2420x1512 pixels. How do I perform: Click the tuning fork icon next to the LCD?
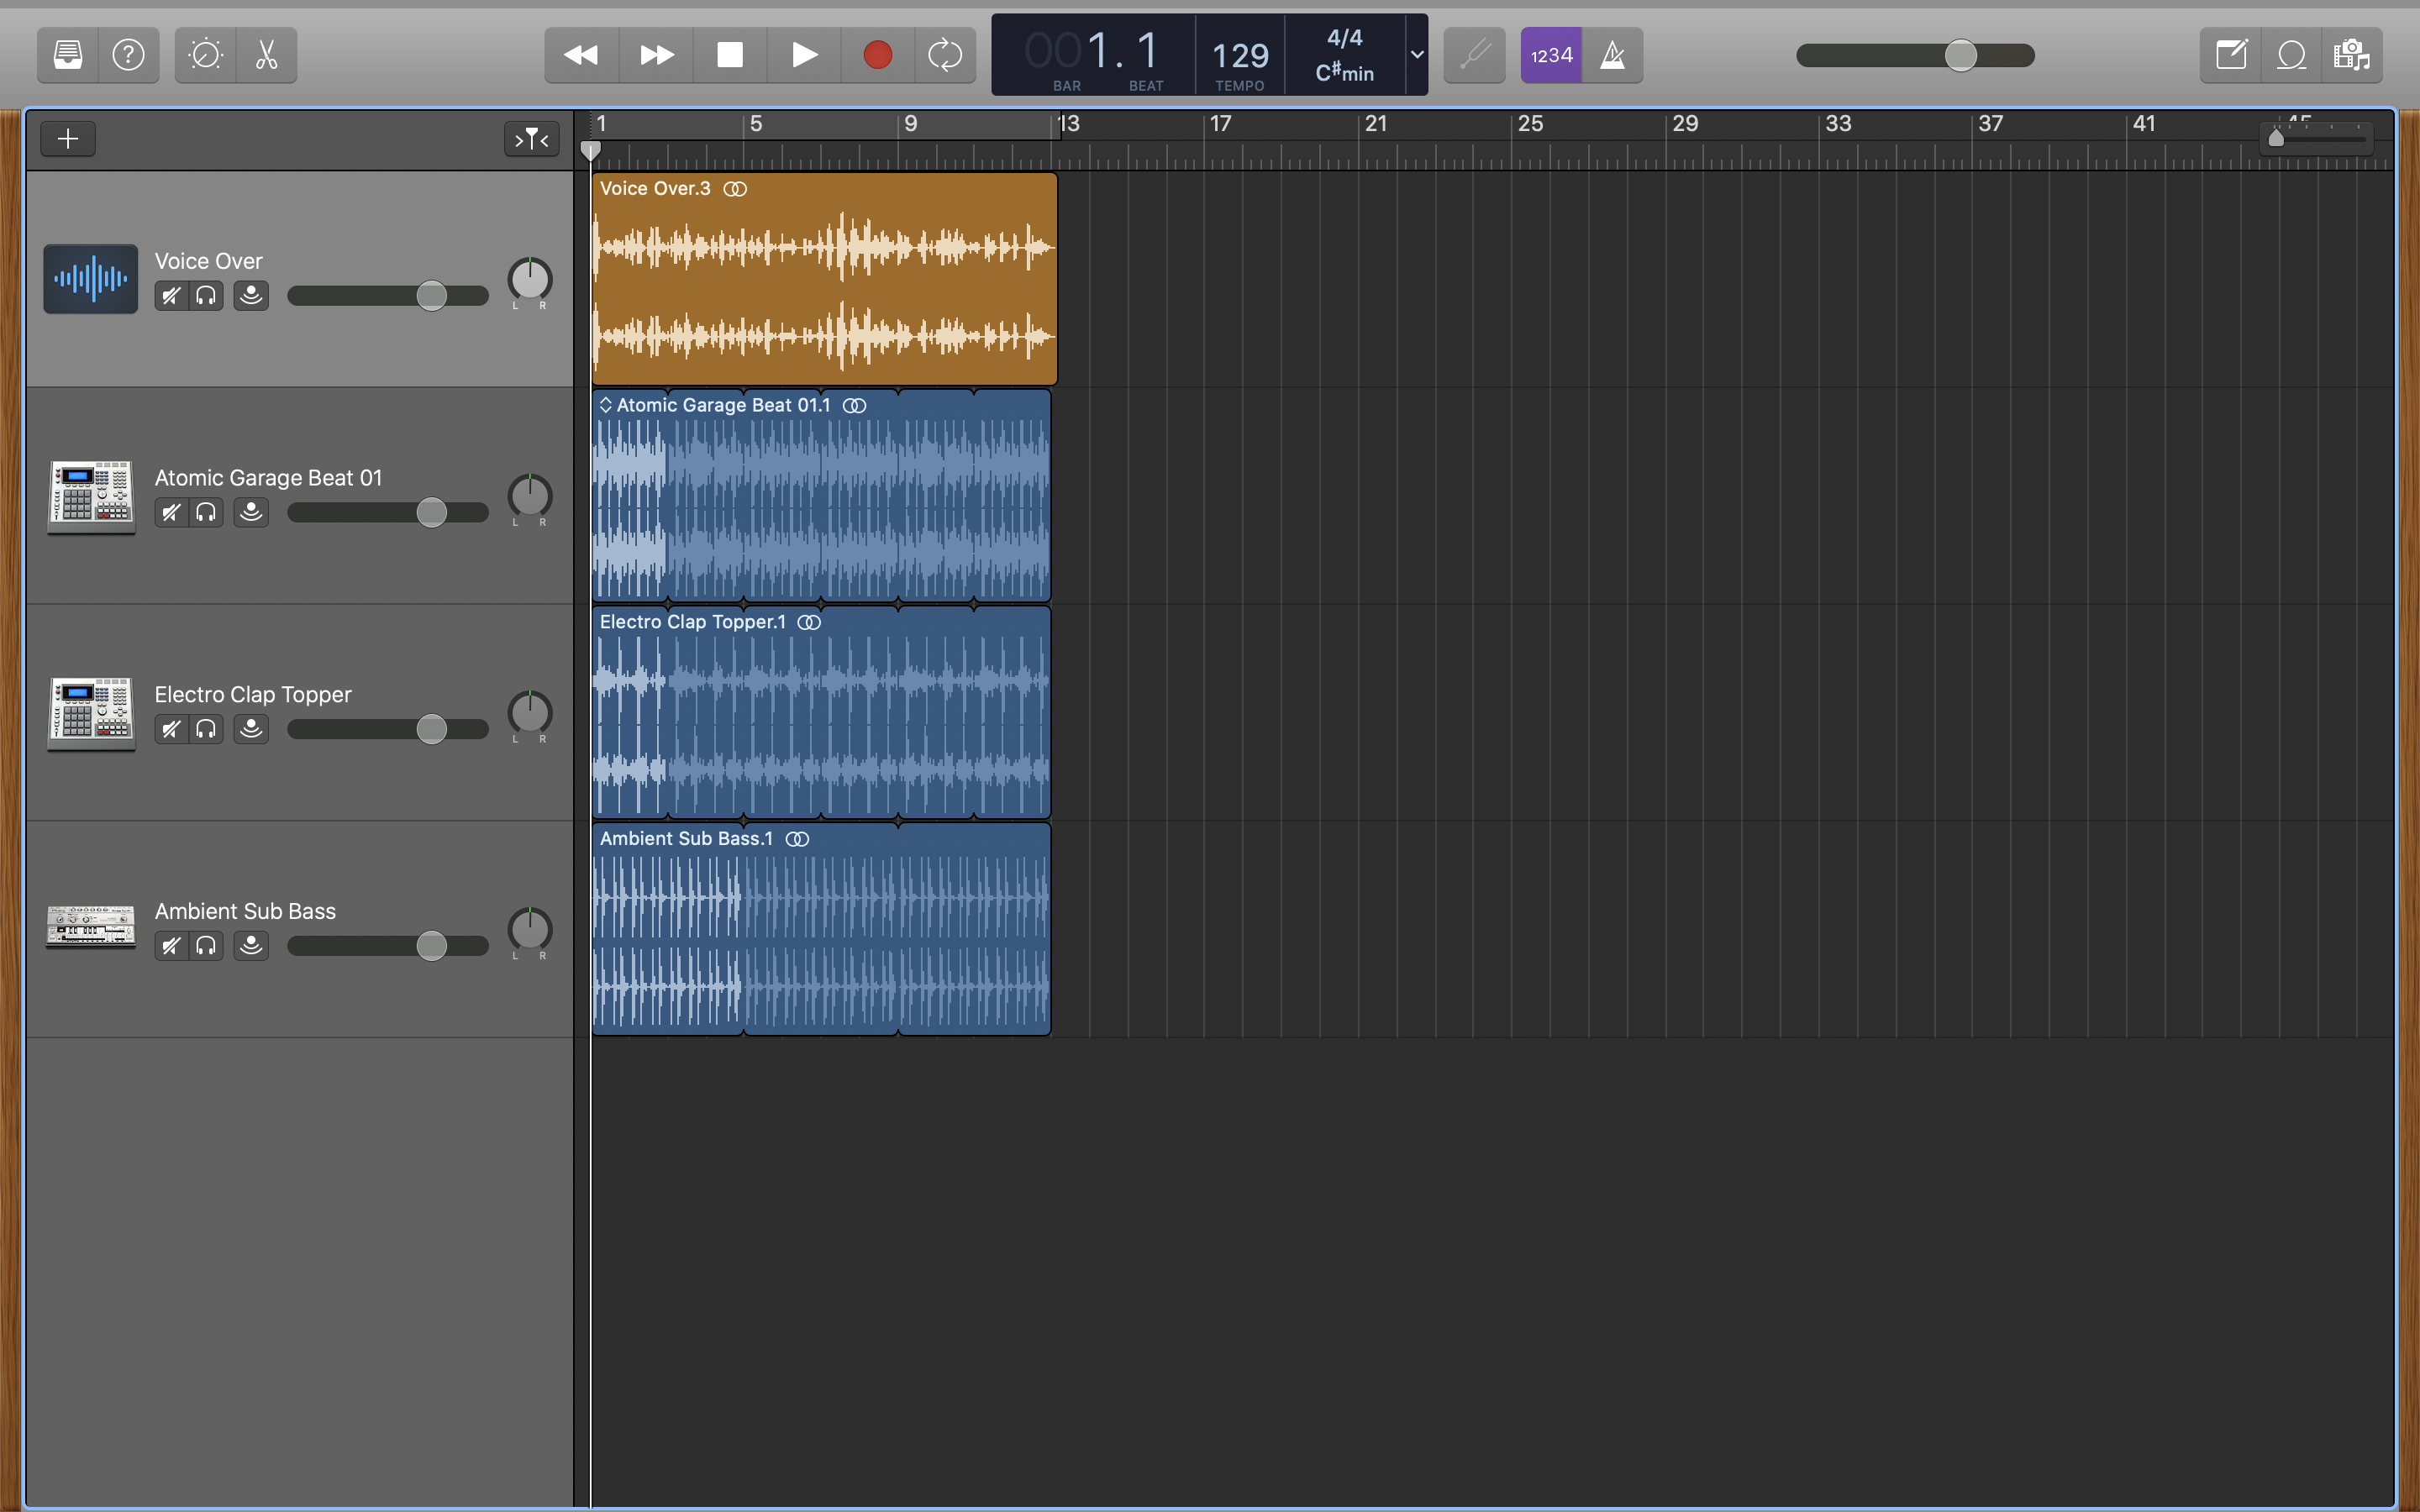[1474, 55]
